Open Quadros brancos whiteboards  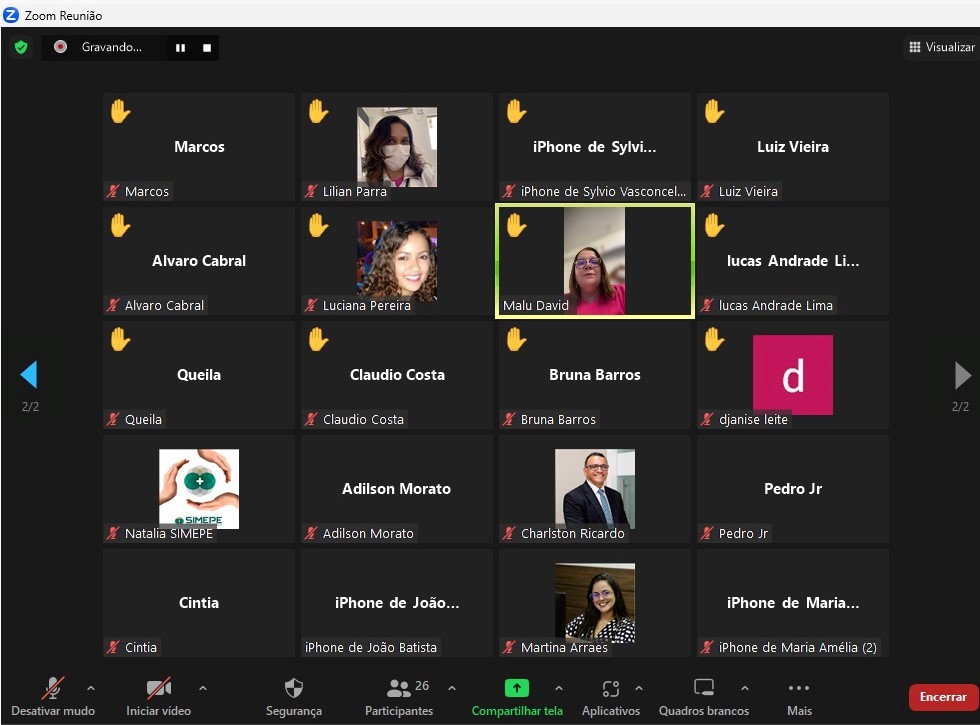click(x=704, y=696)
